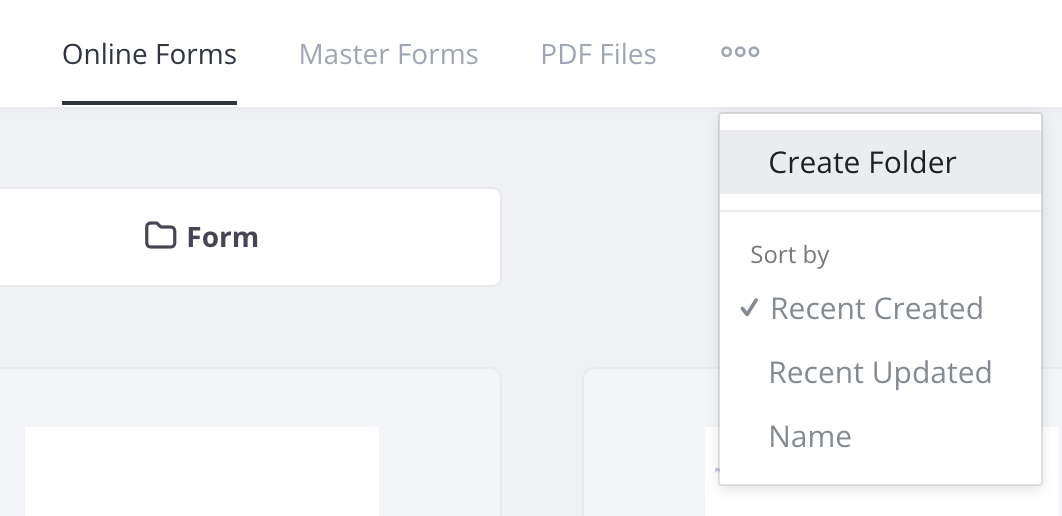Viewport: 1062px width, 516px height.
Task: Sort forms by Recent Updated
Action: [x=880, y=372]
